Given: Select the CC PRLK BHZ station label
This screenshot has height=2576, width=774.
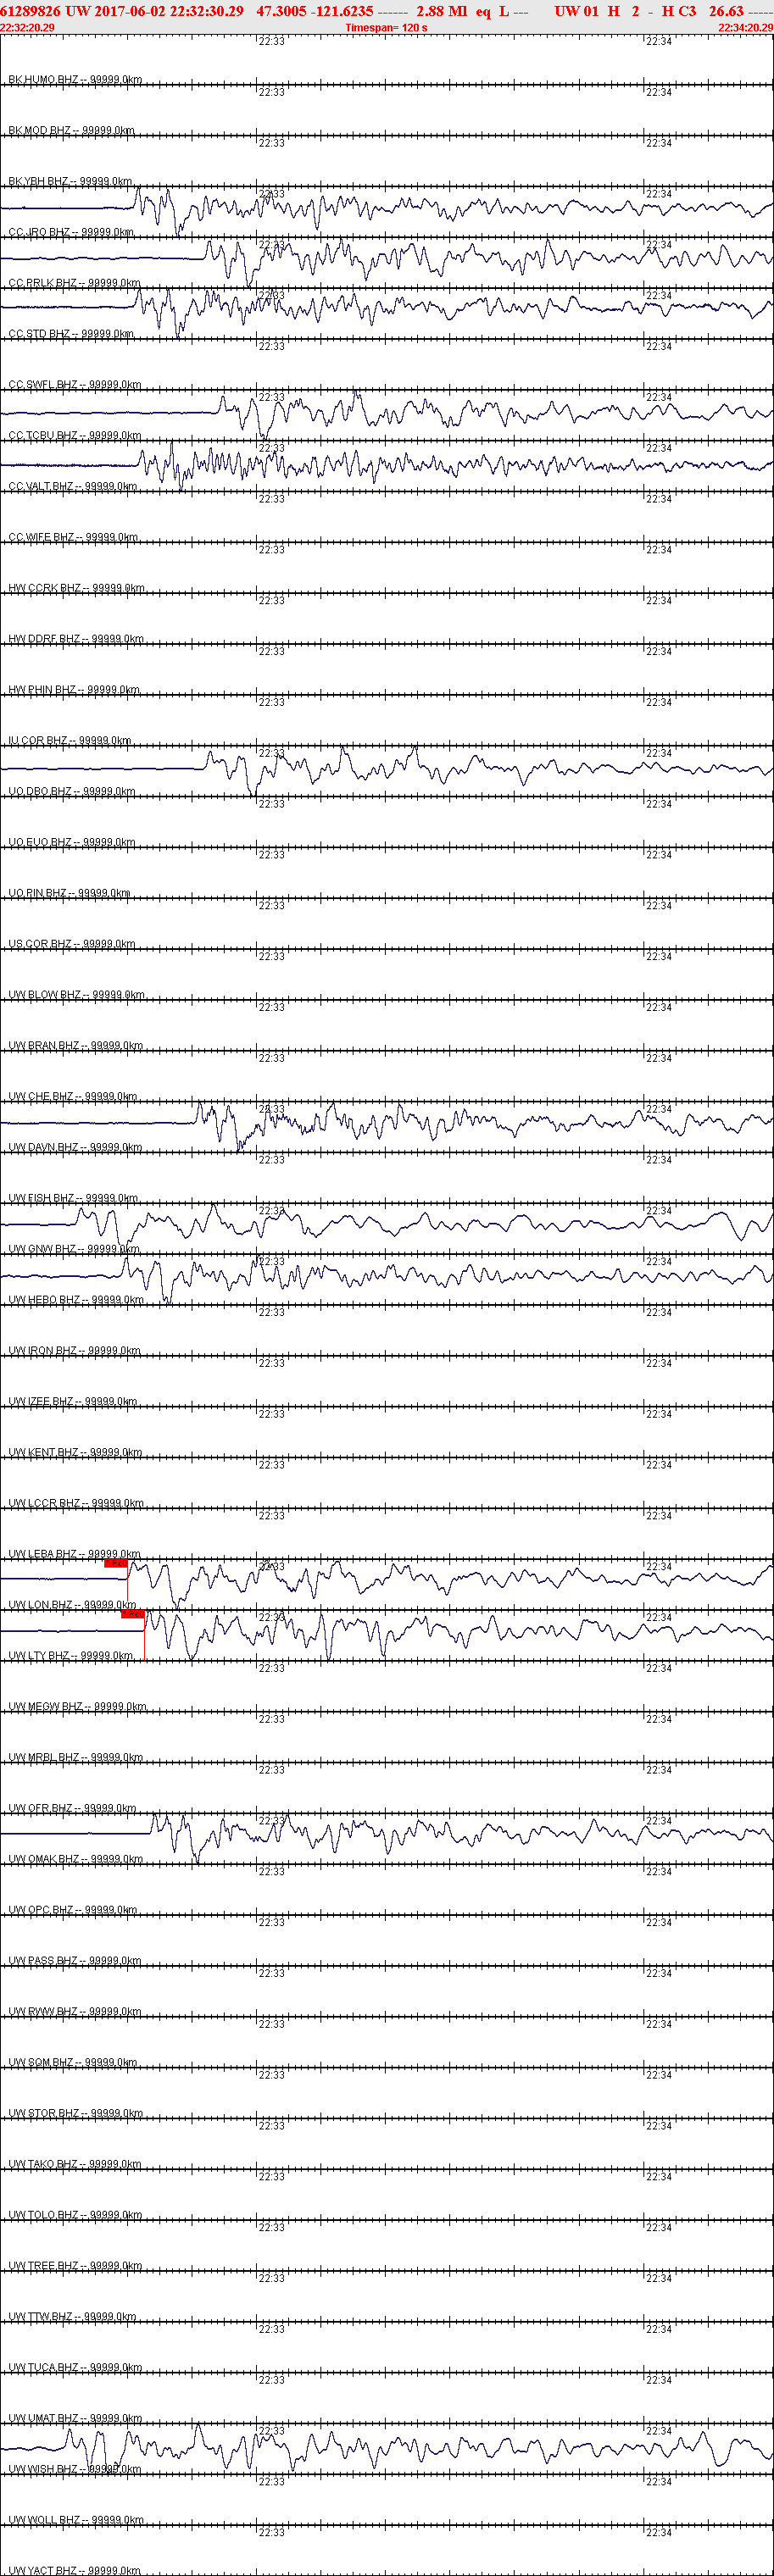Looking at the screenshot, I should [x=74, y=283].
